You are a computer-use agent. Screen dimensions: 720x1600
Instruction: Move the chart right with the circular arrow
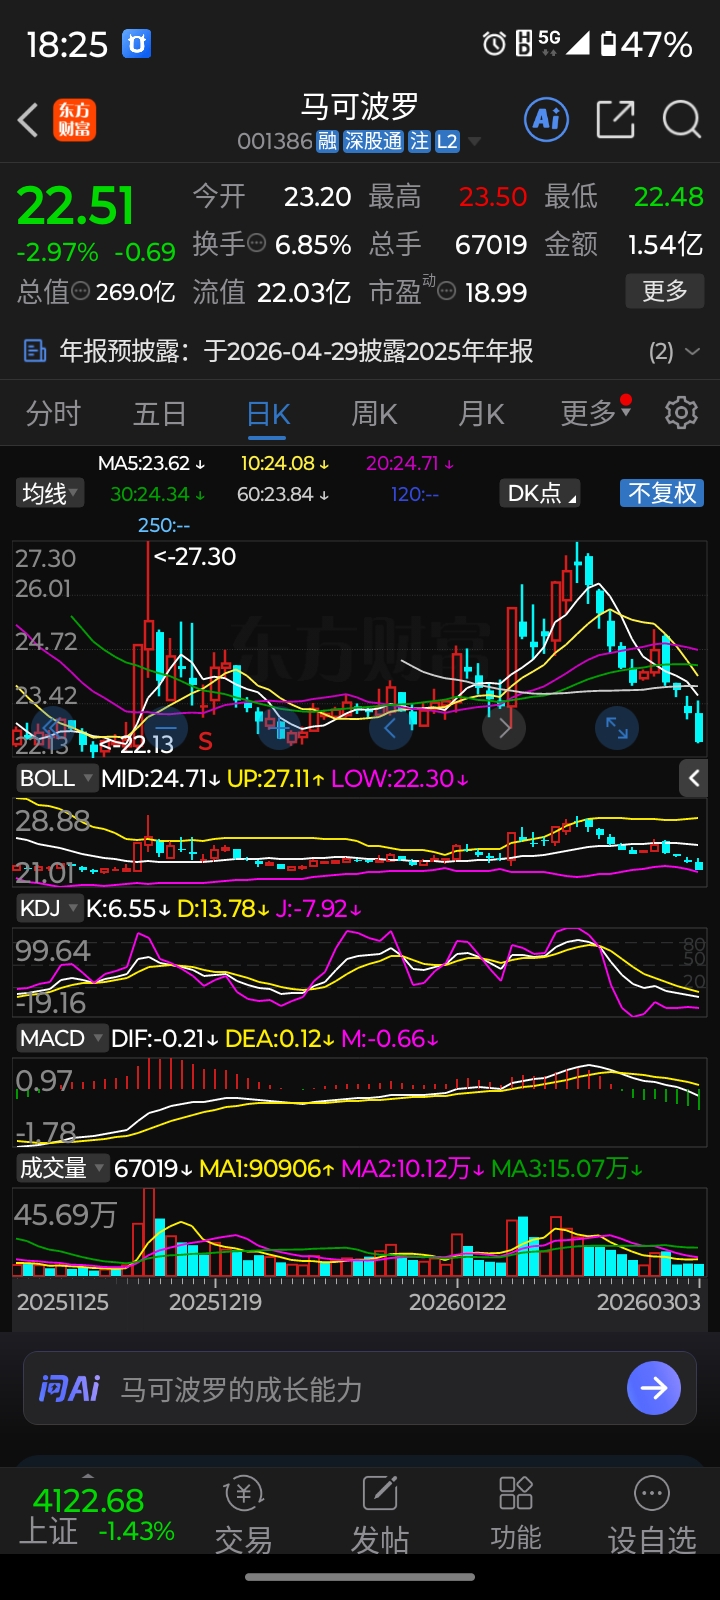click(504, 727)
